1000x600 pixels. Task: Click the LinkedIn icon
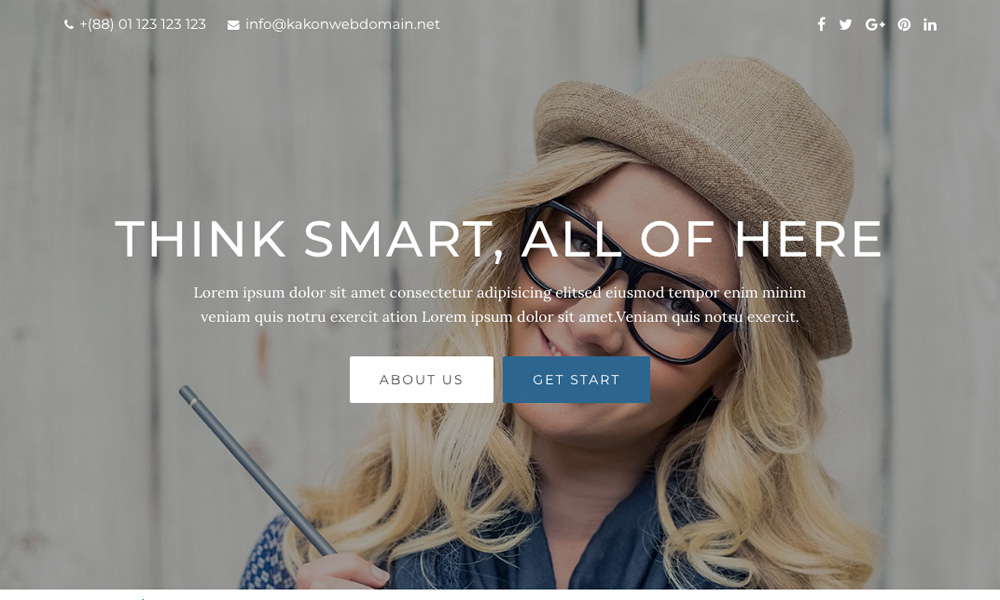click(930, 24)
